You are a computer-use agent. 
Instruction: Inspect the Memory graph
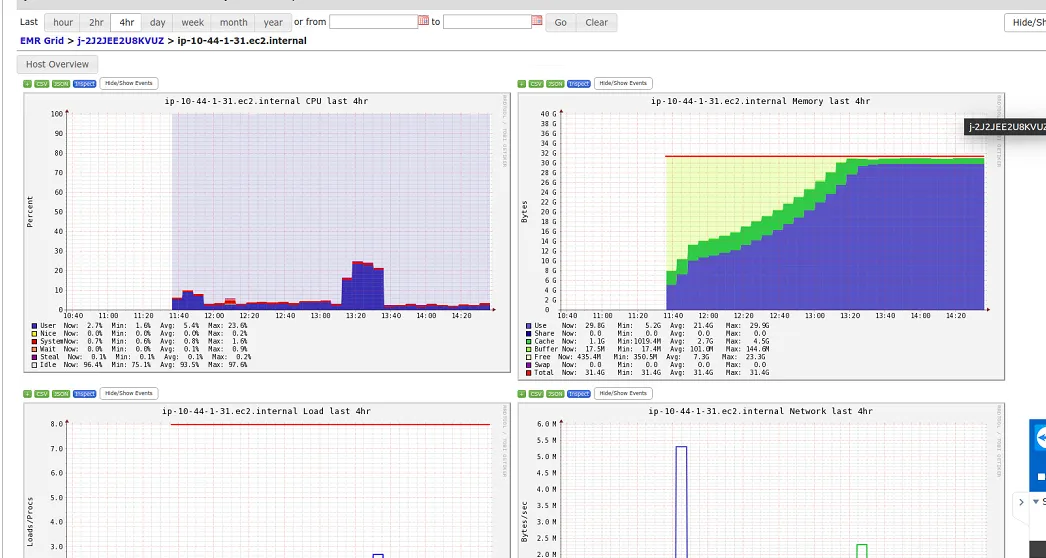(579, 84)
